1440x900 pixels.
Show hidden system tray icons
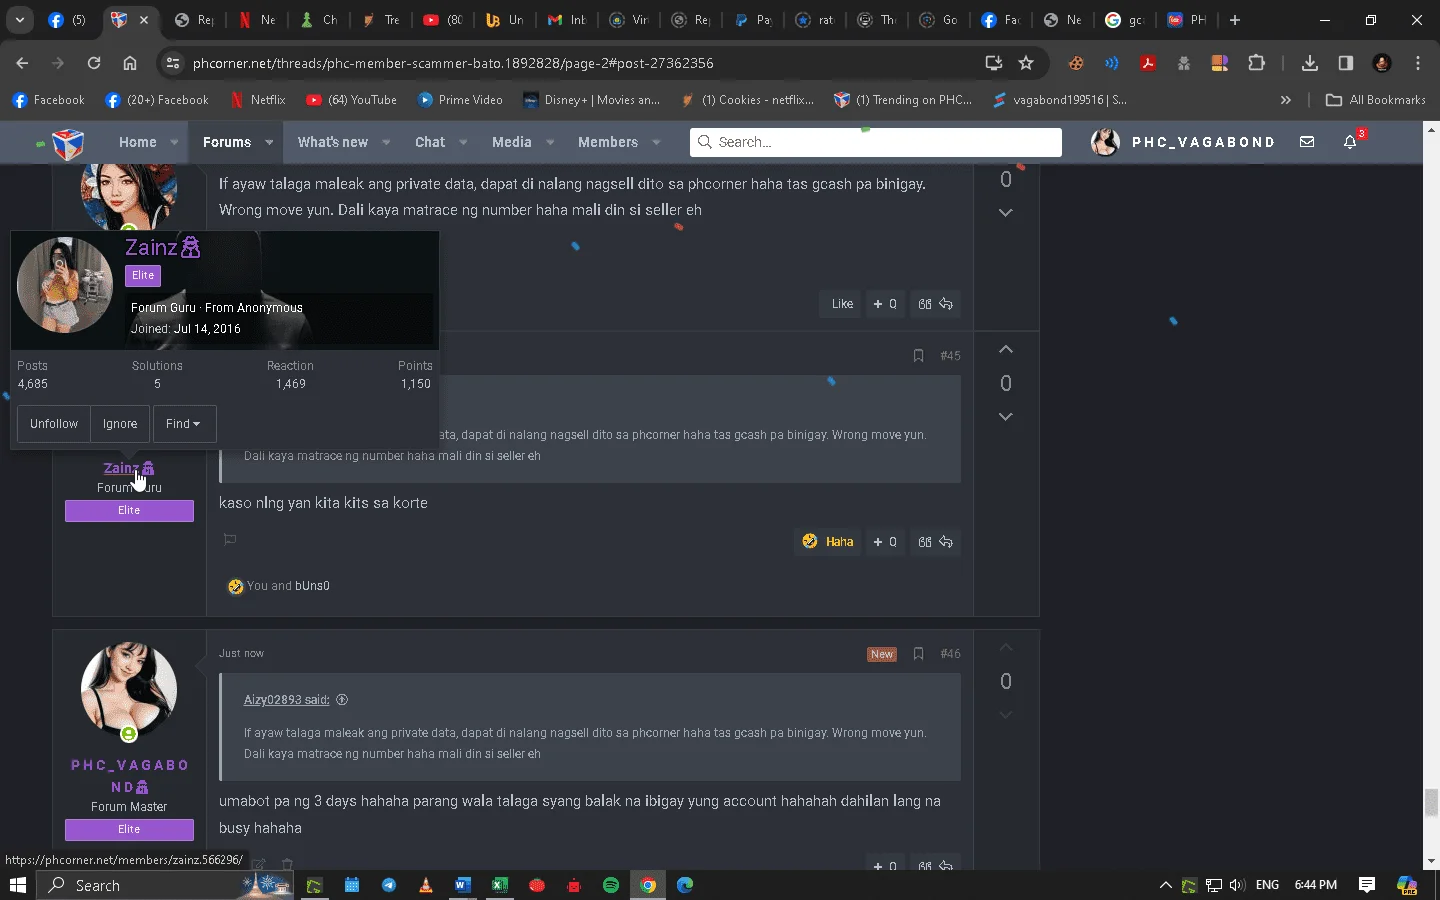coord(1165,885)
